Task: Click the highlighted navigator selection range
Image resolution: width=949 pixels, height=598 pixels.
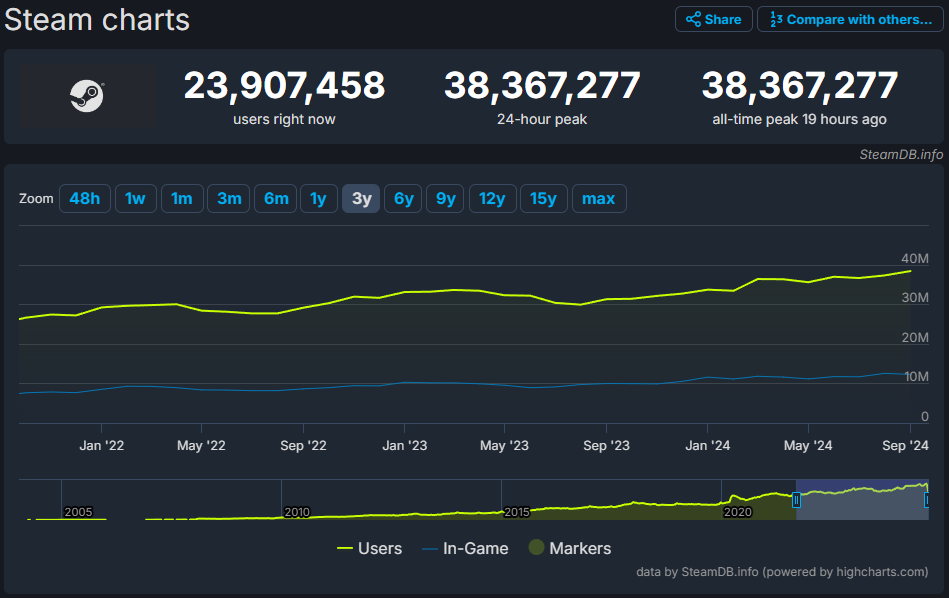Action: tap(862, 500)
